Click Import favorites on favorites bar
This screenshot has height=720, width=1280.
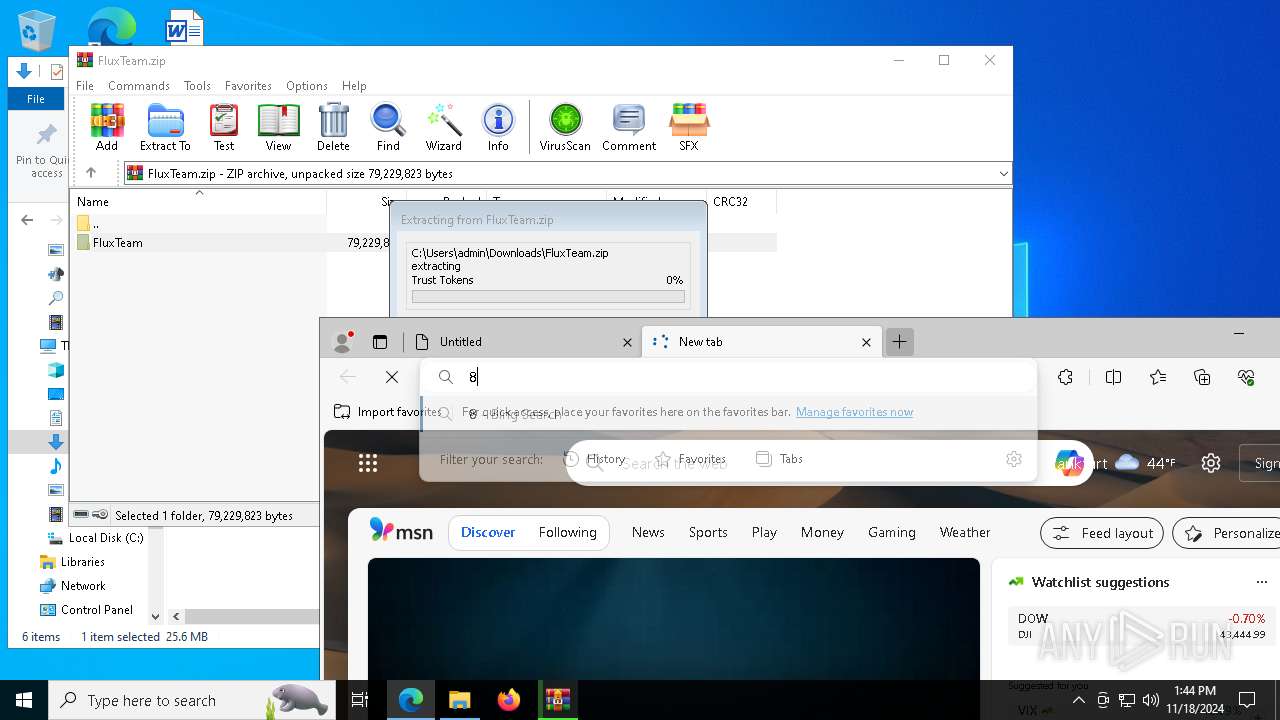[387, 412]
